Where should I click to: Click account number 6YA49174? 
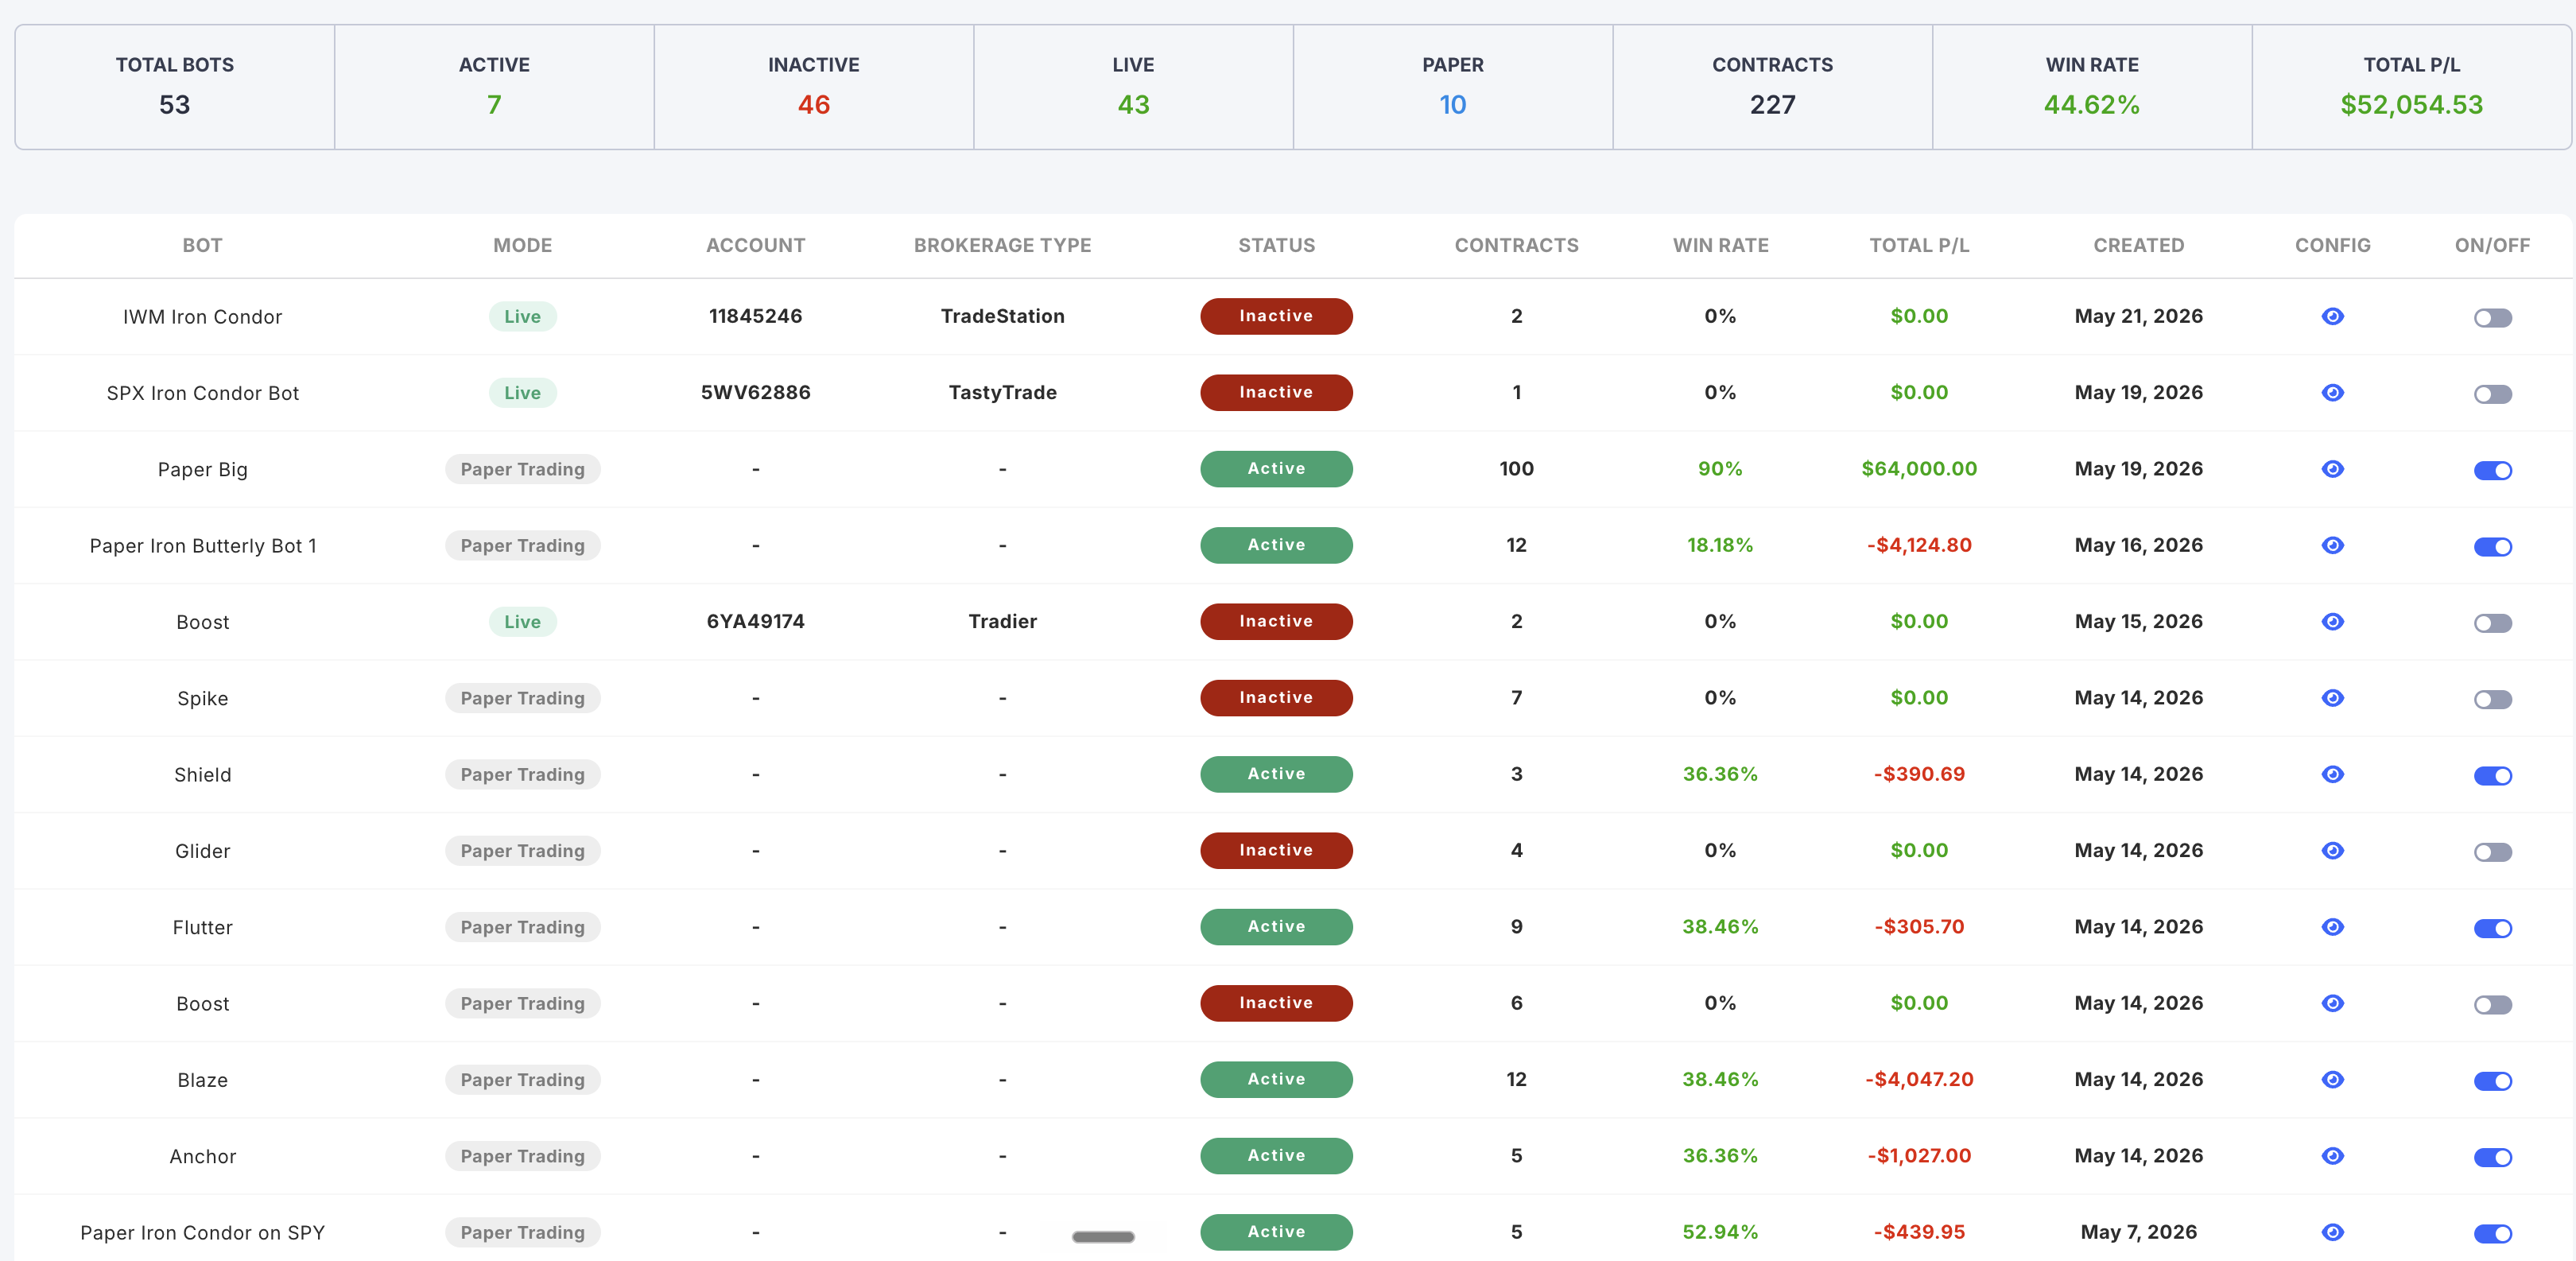point(755,621)
